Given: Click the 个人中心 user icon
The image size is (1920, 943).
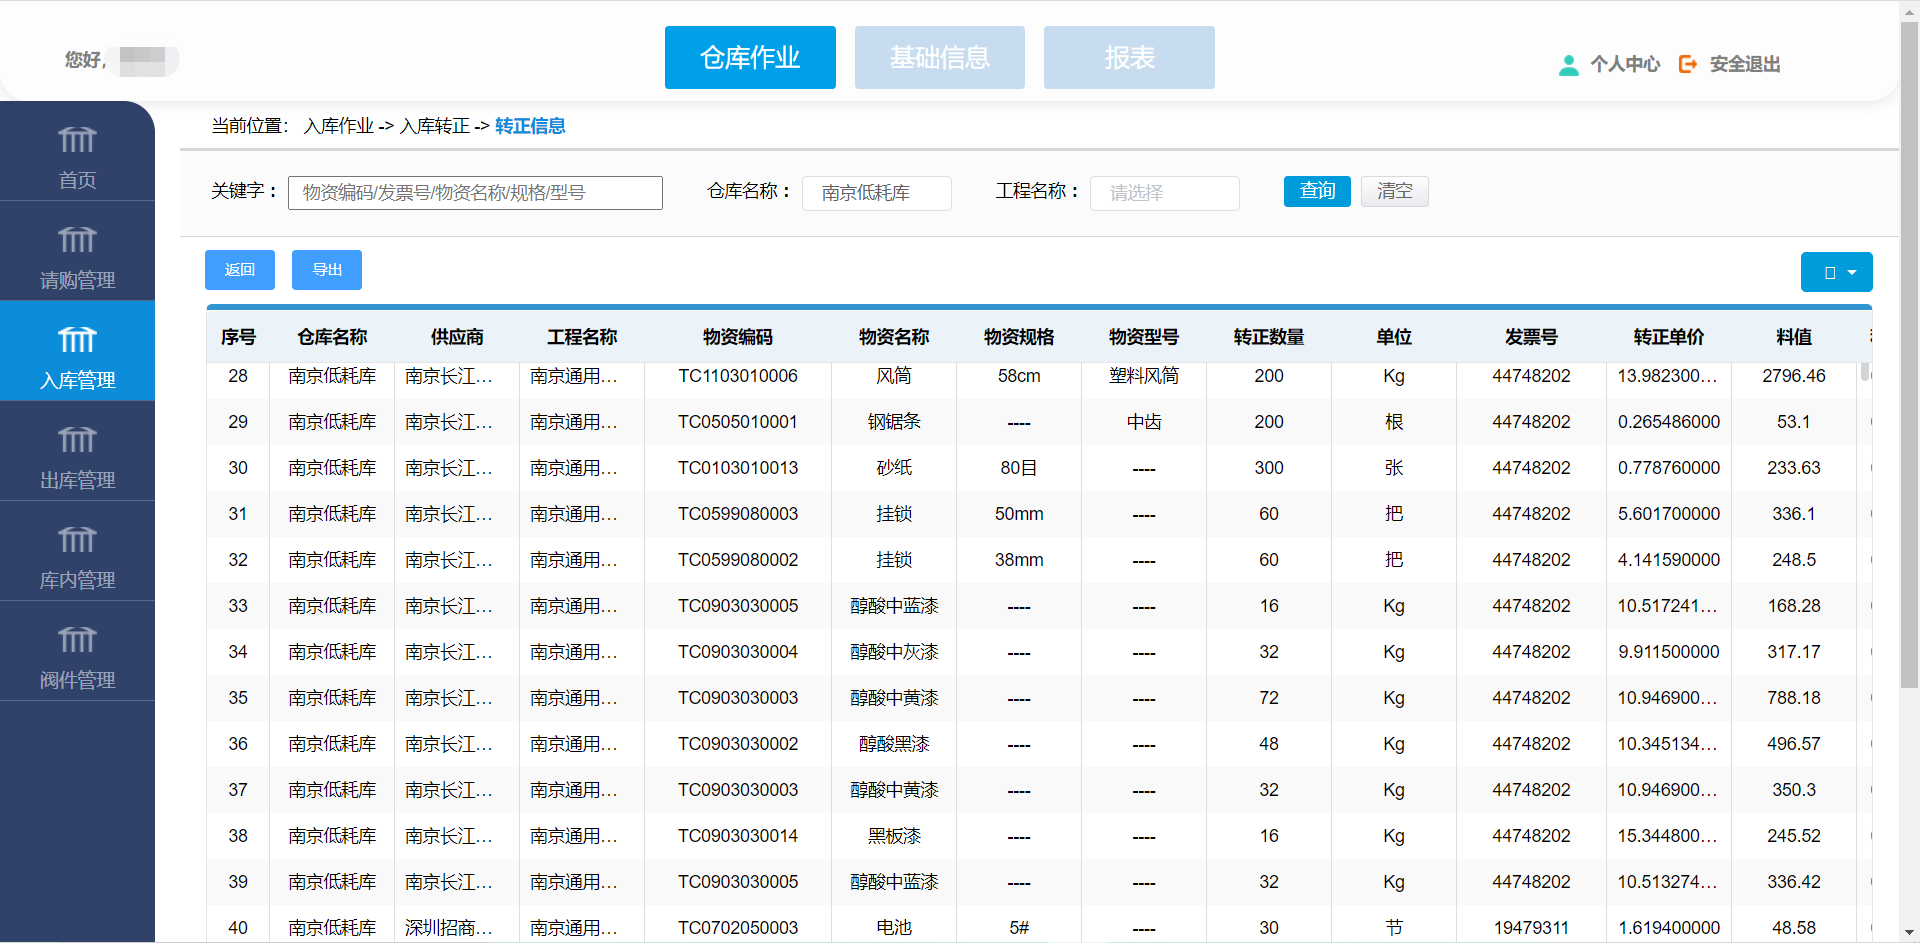Looking at the screenshot, I should pyautogui.click(x=1569, y=65).
